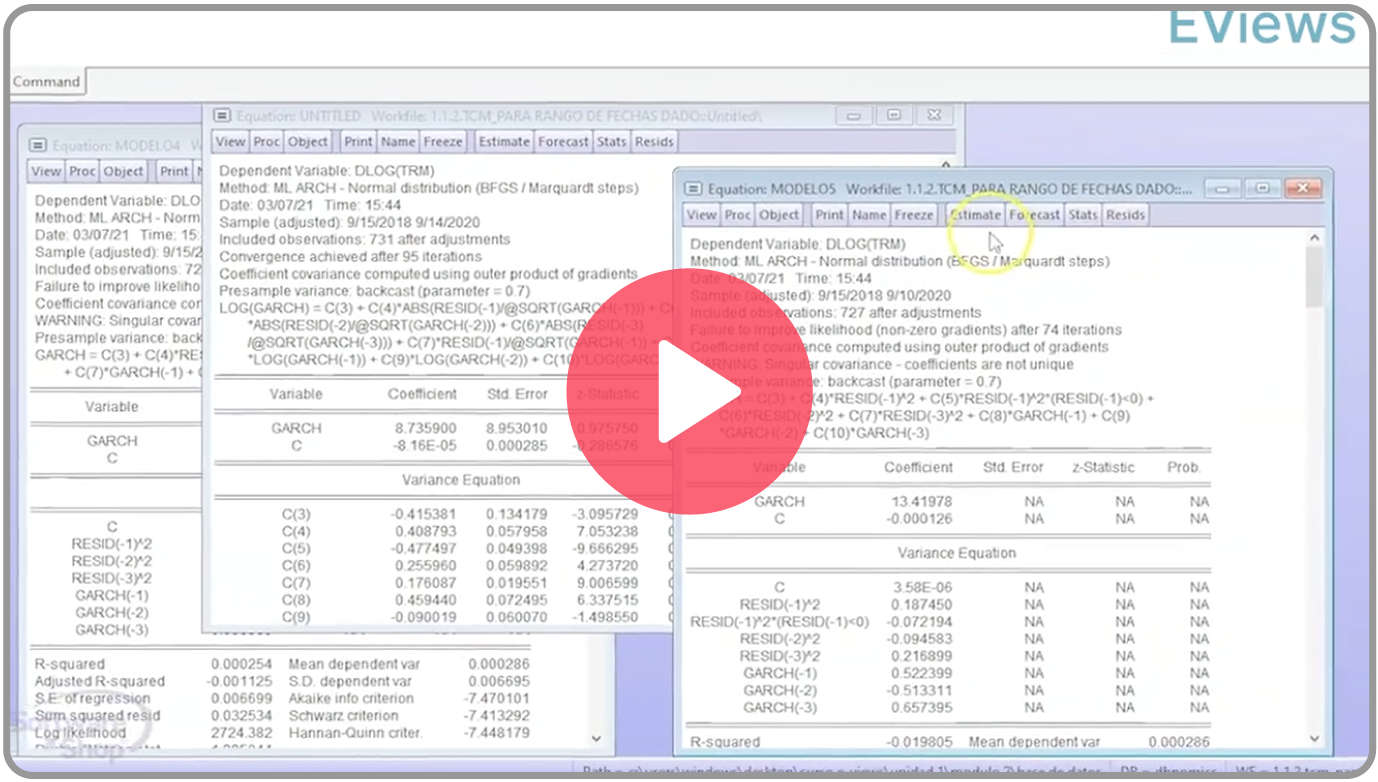
Task: Click Name in the UNTITLED equation window
Action: (398, 142)
